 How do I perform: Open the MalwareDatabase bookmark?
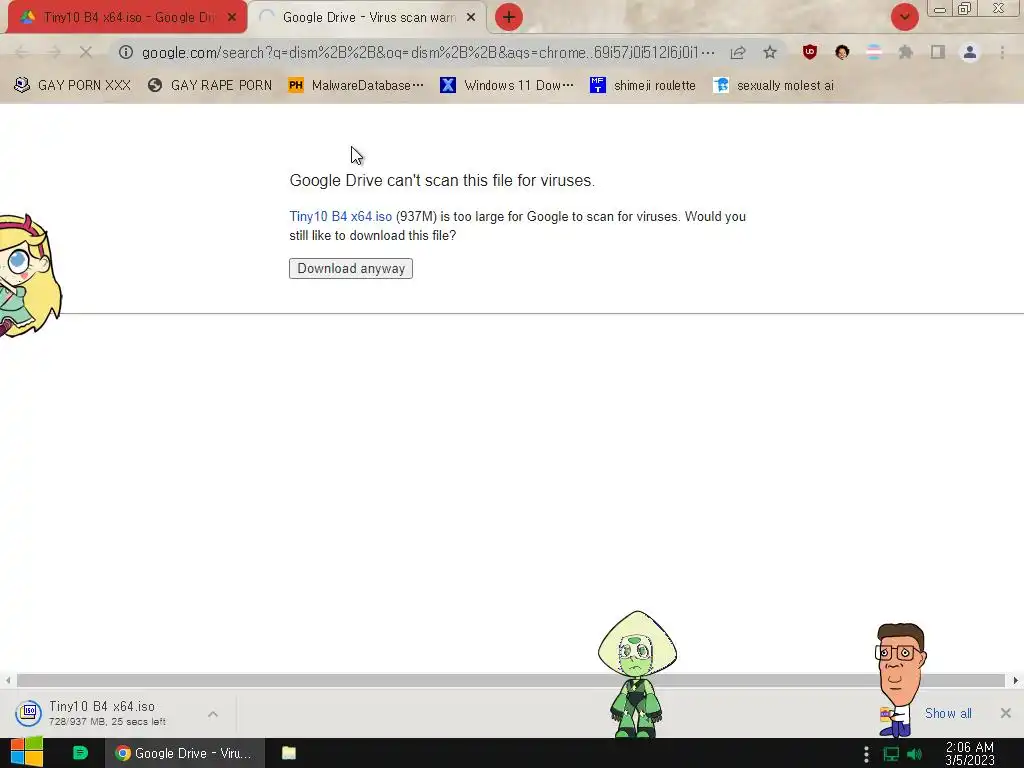coord(356,86)
